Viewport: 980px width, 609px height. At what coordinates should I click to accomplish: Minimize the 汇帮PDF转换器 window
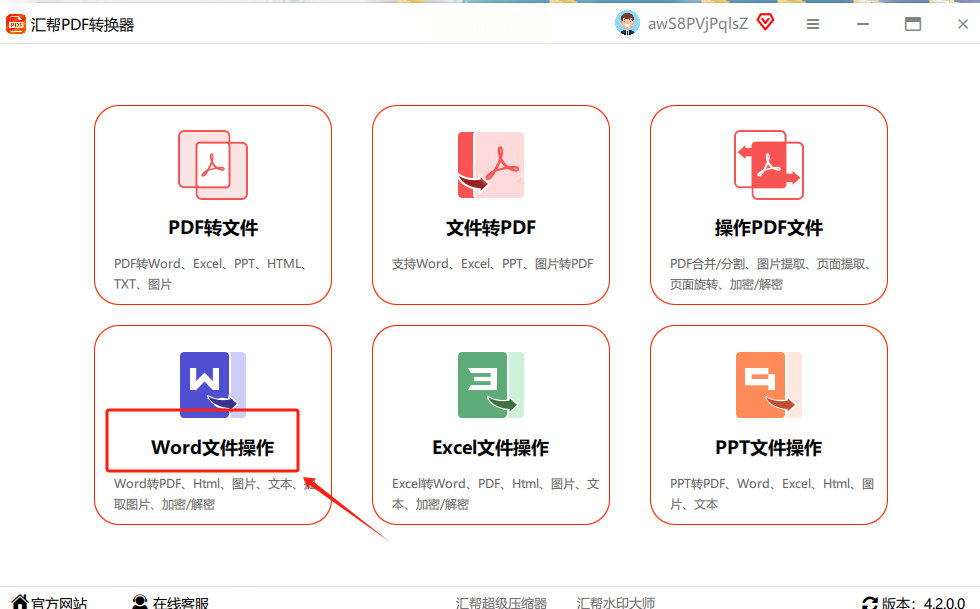point(862,24)
